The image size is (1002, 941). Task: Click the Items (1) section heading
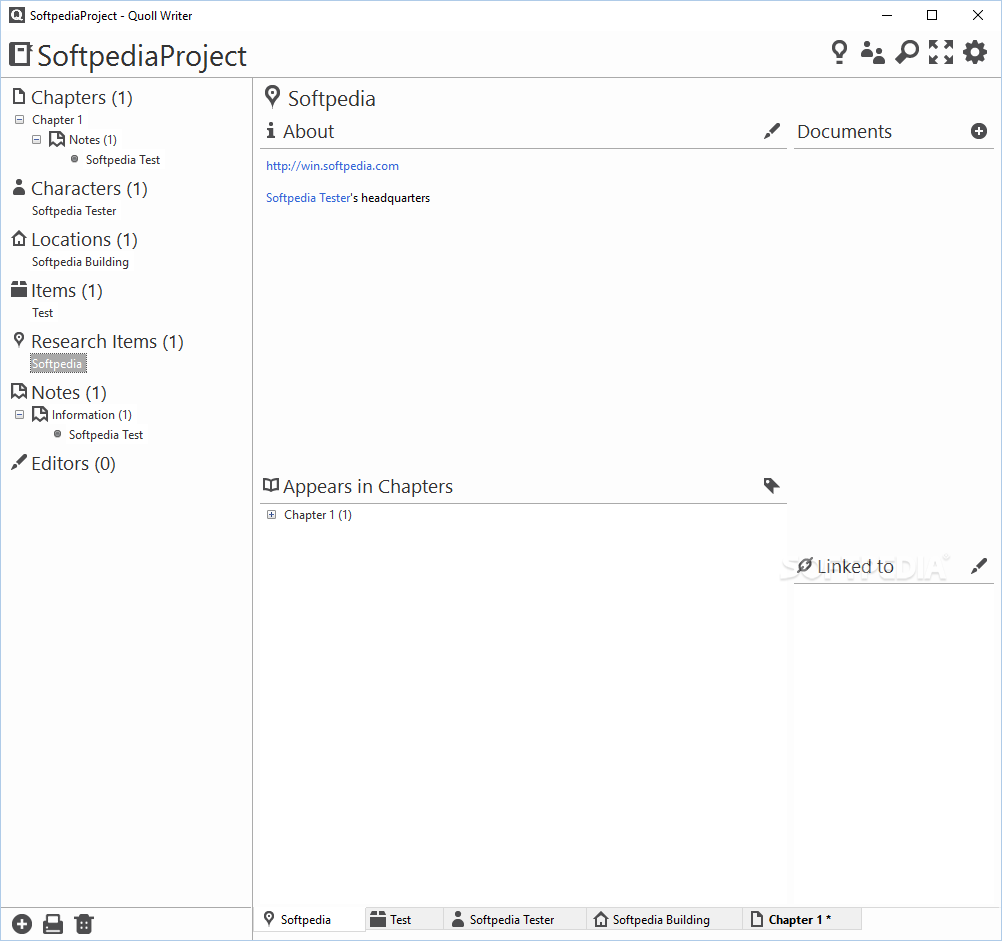pos(67,291)
